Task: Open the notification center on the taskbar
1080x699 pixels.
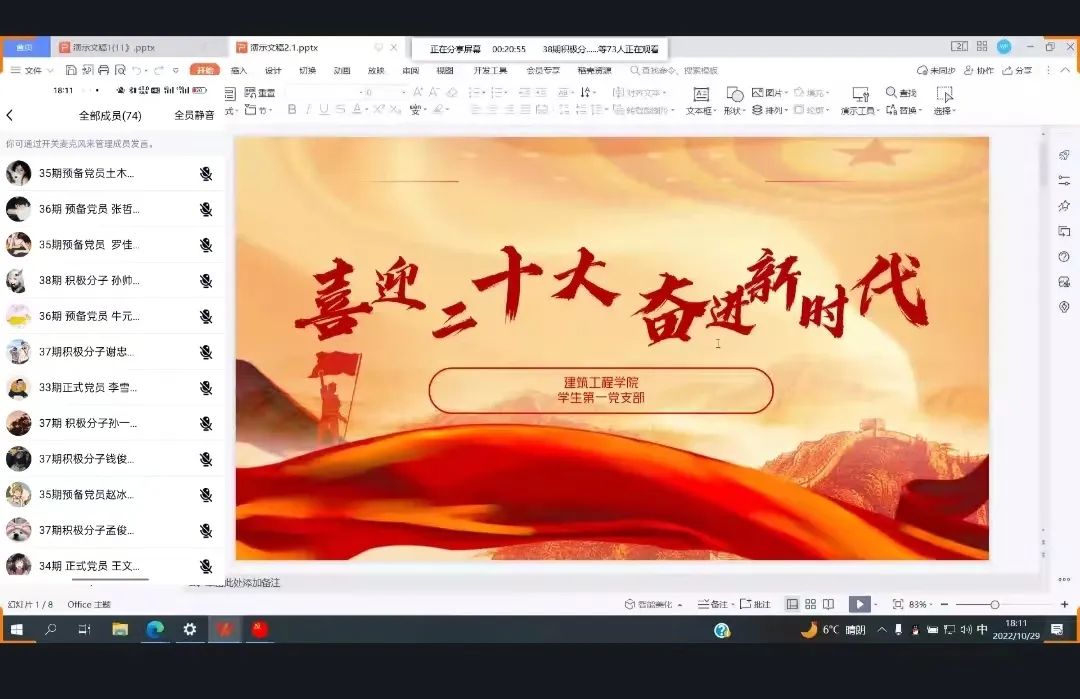Action: point(1057,629)
